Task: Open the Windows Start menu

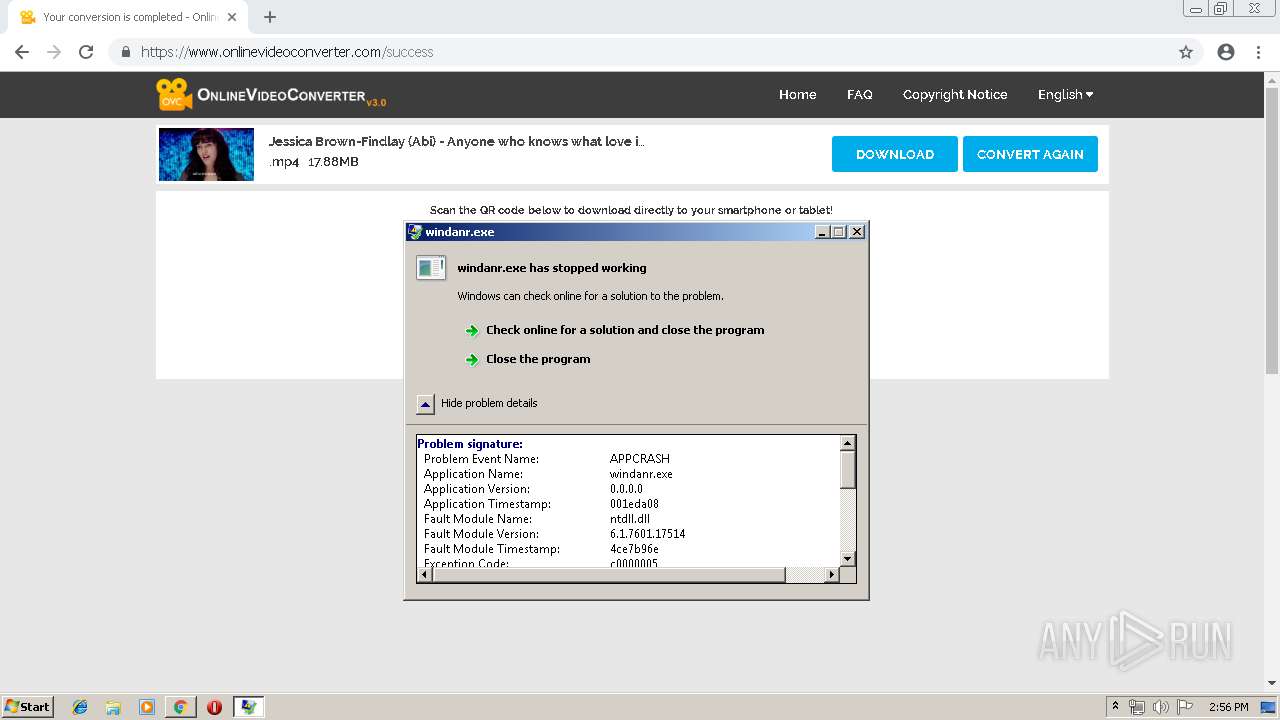Action: pos(28,706)
